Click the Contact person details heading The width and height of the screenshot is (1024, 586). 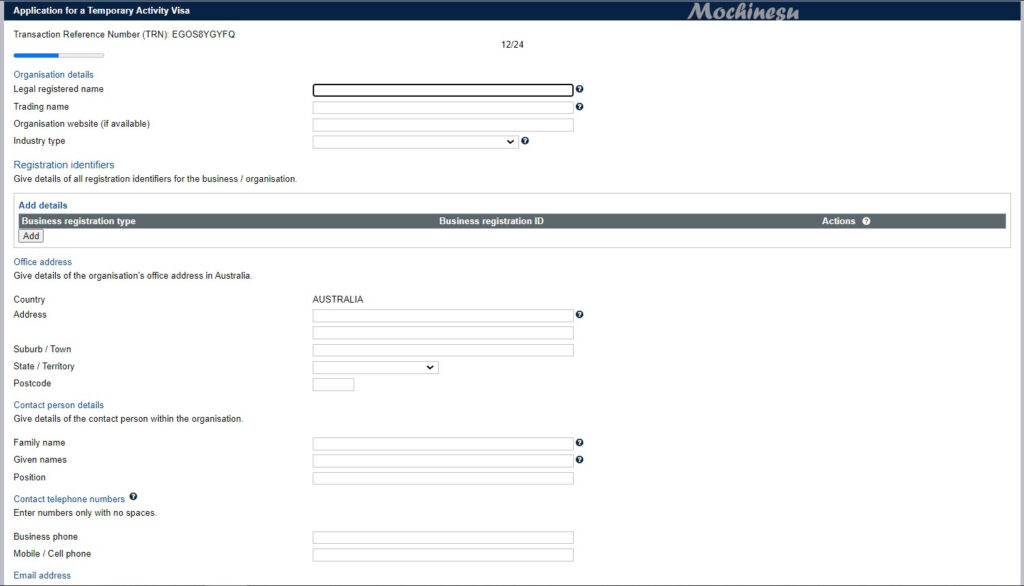click(59, 405)
